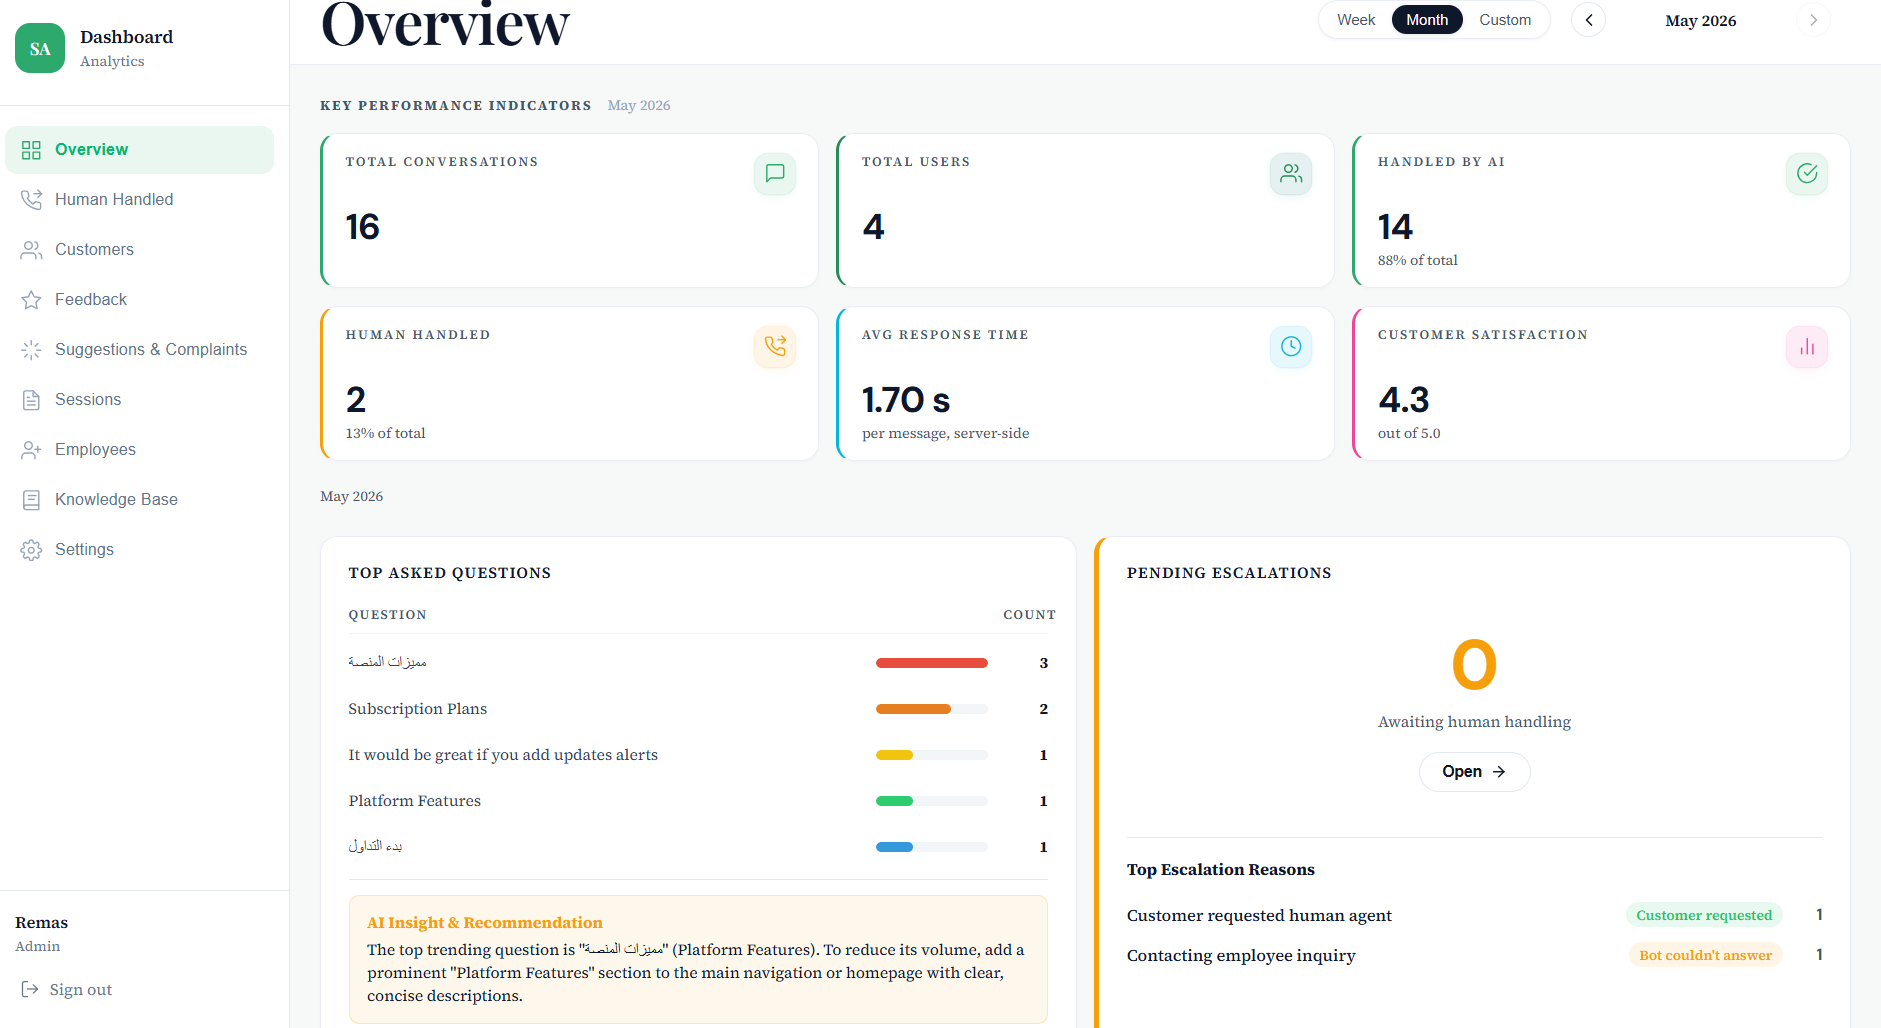Click the Total Conversations value 16

(363, 227)
